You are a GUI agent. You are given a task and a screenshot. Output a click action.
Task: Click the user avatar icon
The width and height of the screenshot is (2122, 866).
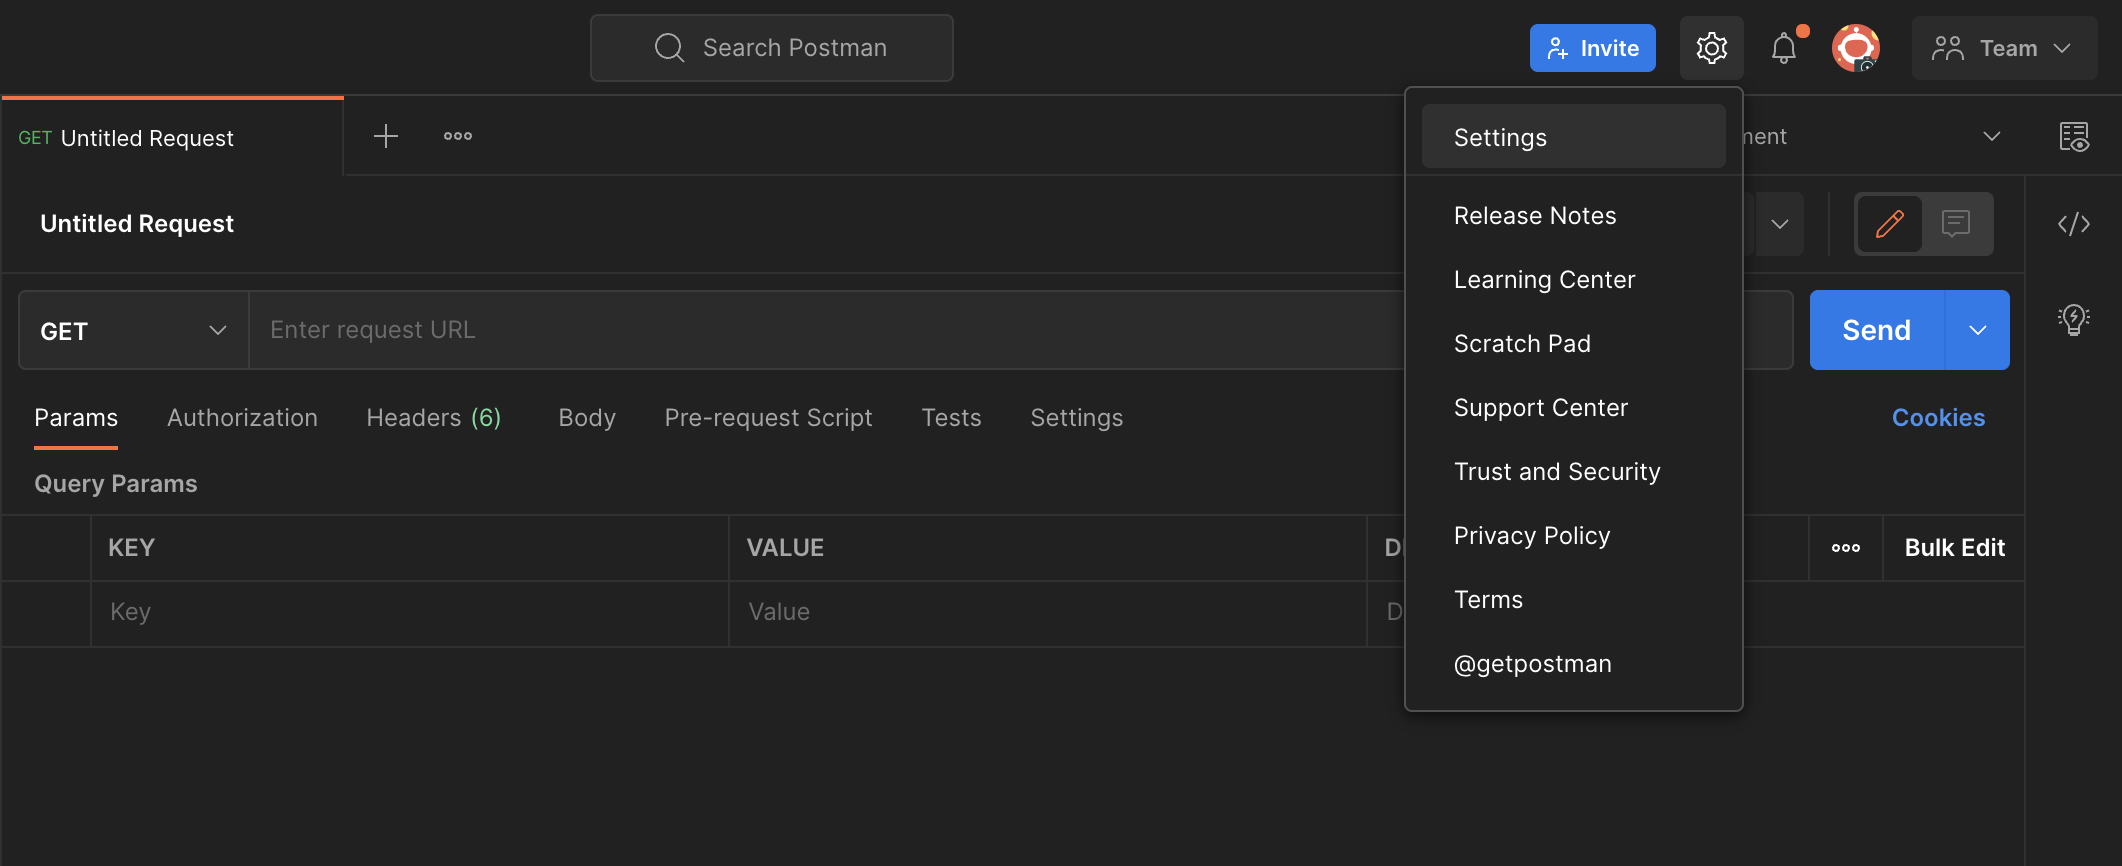pos(1855,48)
